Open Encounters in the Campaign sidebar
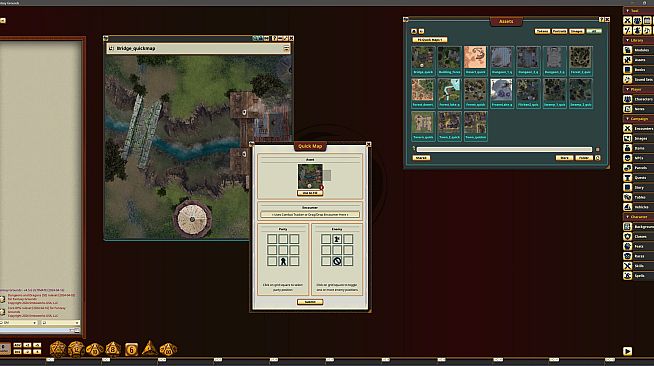This screenshot has width=654, height=366. (x=638, y=129)
